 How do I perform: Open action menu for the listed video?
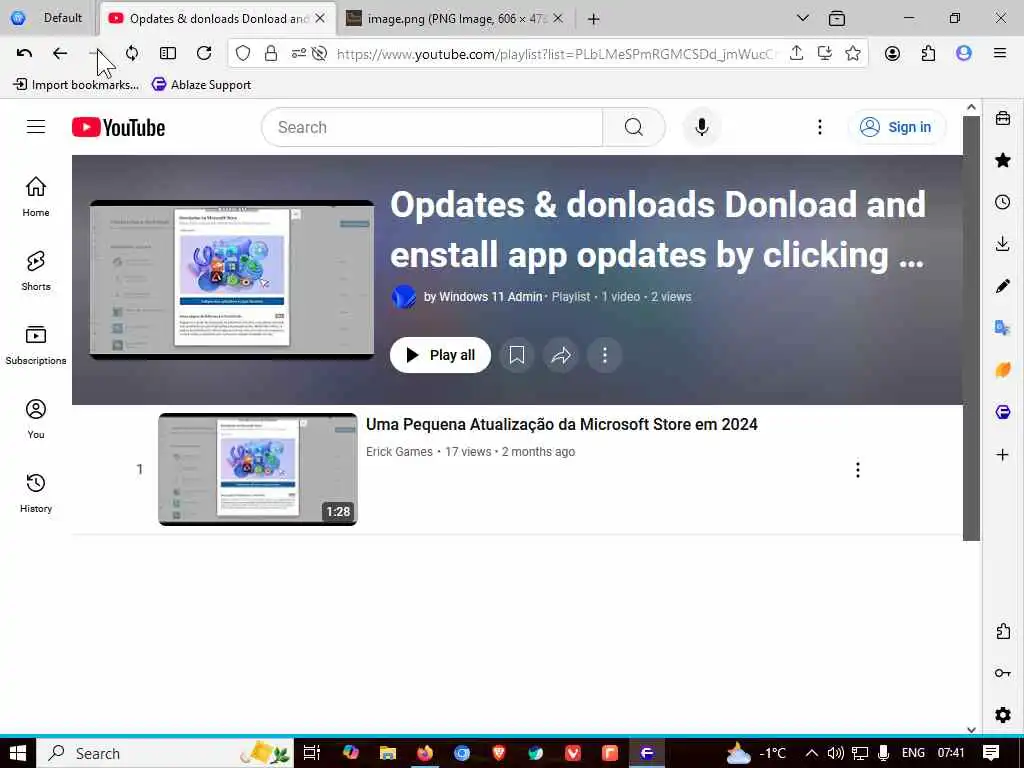[857, 470]
